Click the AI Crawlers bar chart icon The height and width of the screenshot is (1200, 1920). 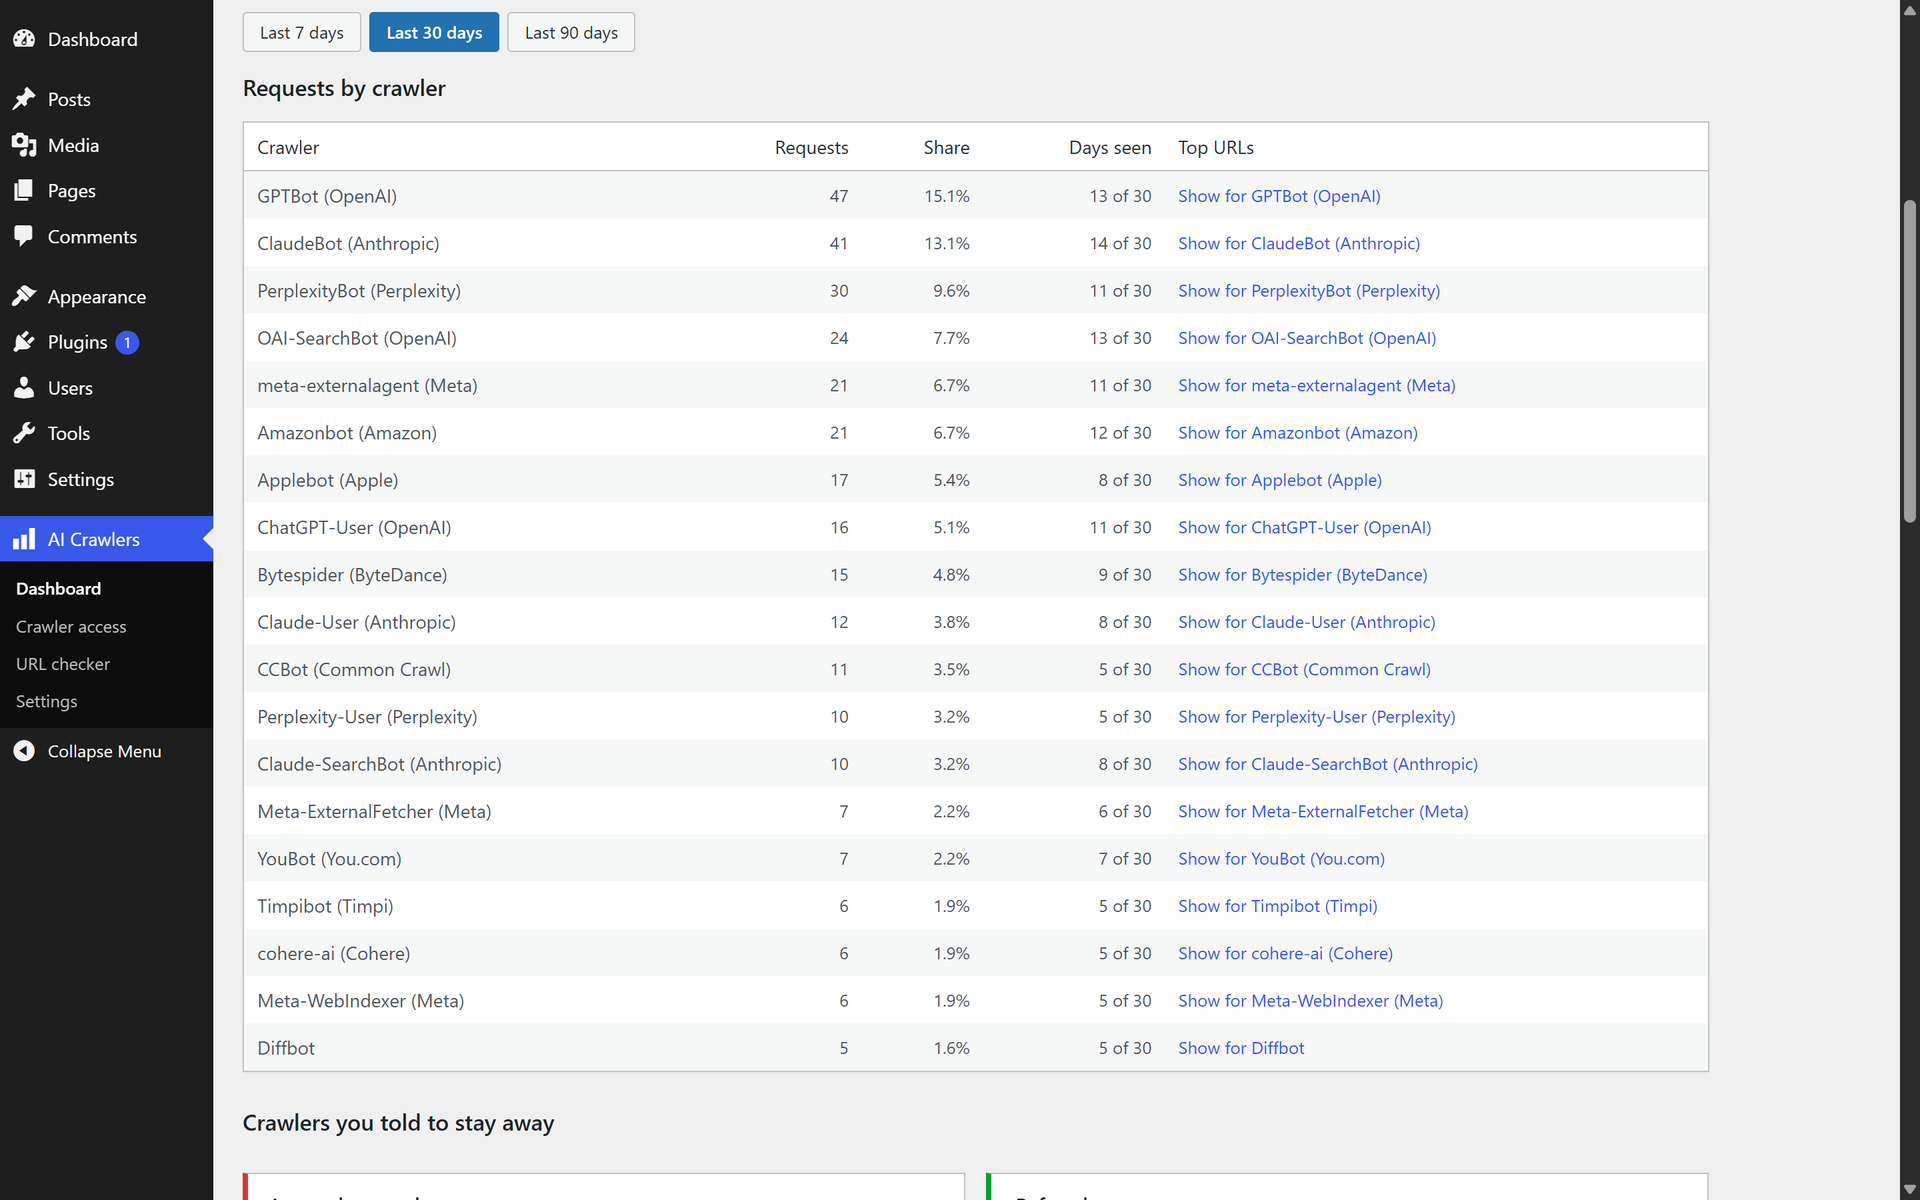pos(24,539)
